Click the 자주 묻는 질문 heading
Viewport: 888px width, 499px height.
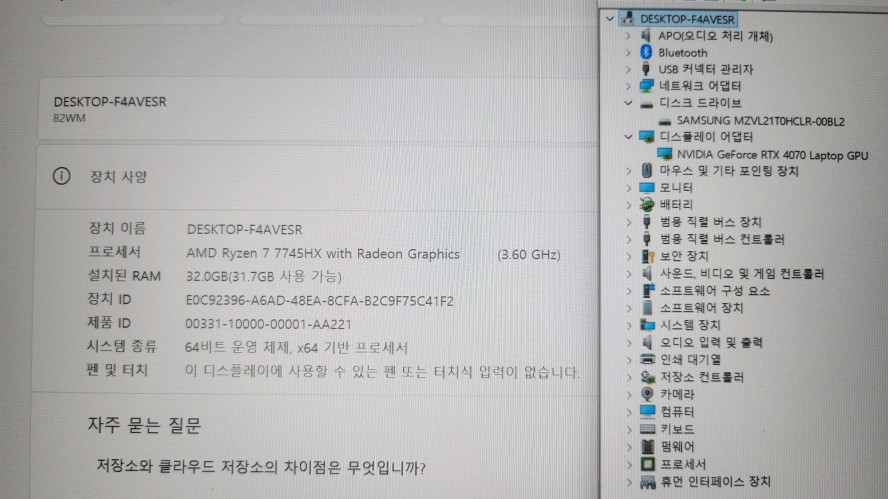(x=144, y=425)
